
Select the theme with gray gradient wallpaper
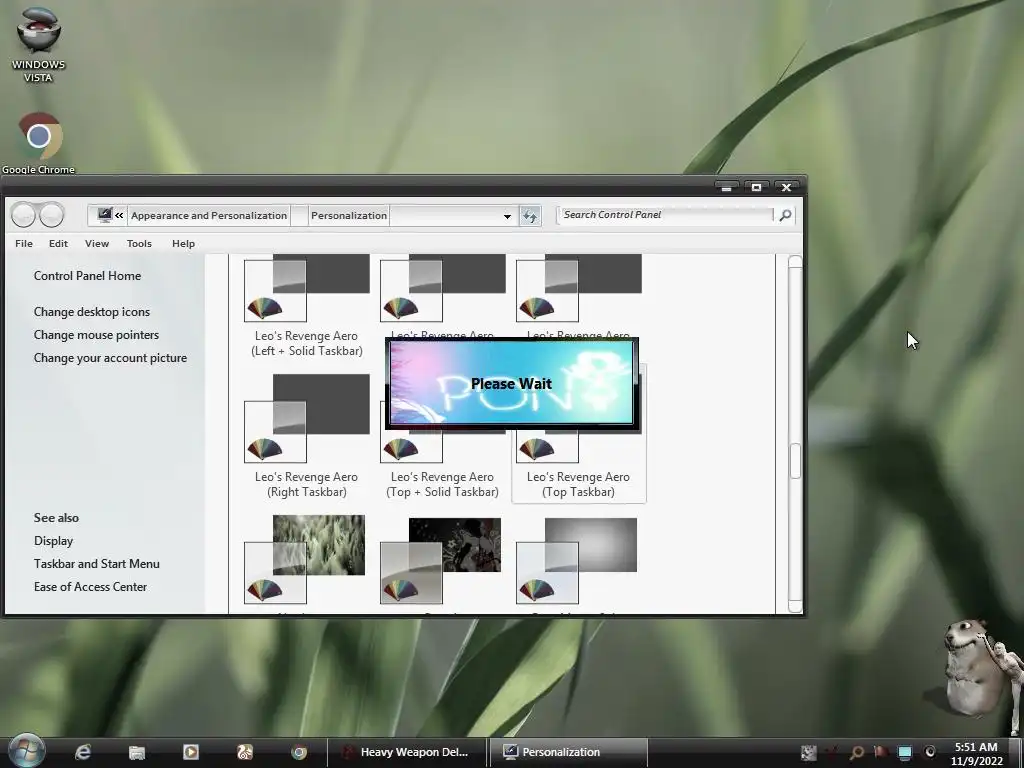point(577,560)
